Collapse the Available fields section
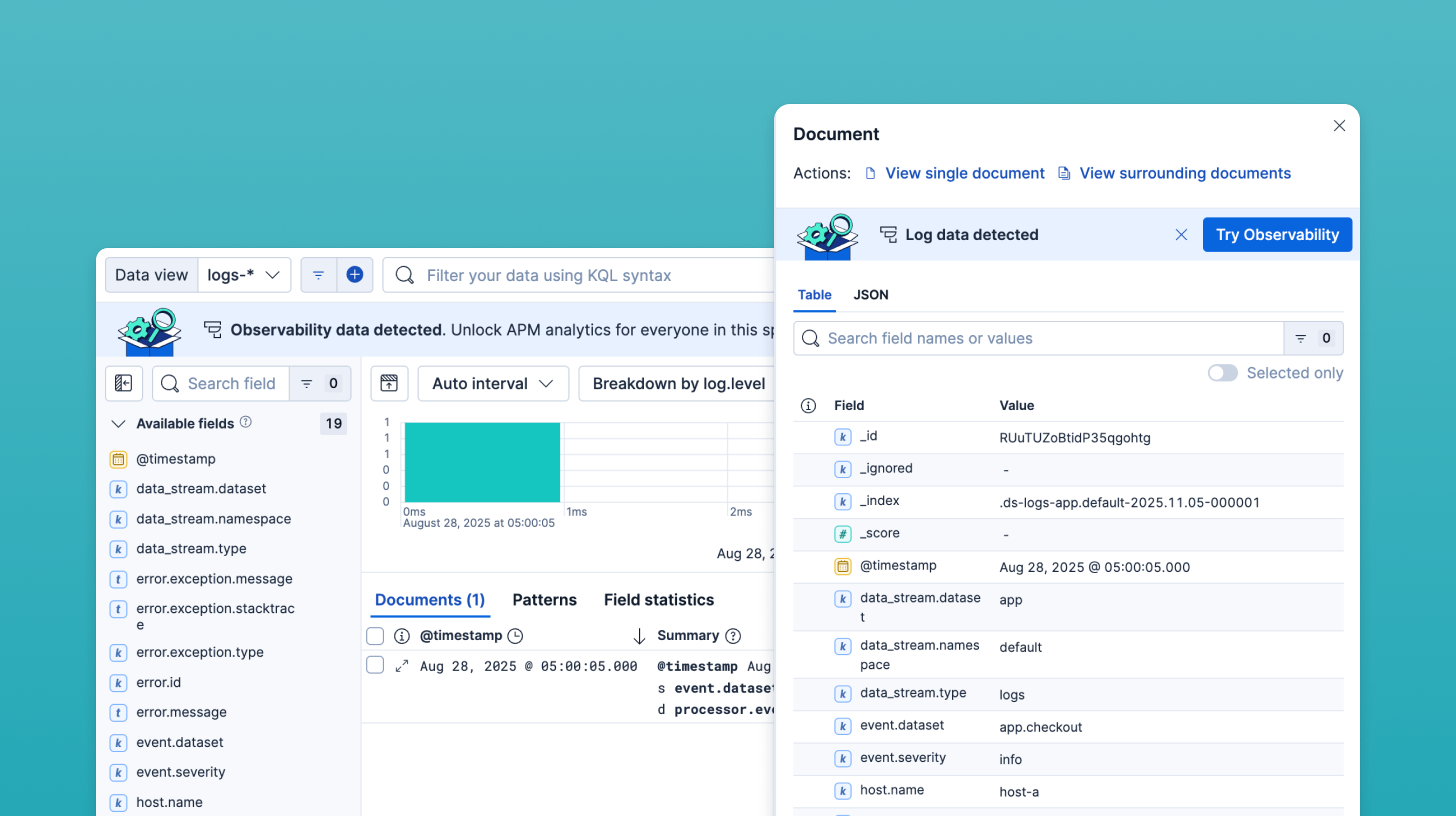The width and height of the screenshot is (1456, 816). click(x=119, y=423)
